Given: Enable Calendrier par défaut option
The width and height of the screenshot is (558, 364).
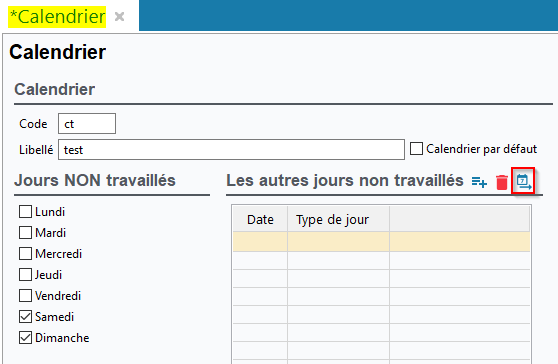Looking at the screenshot, I should click(x=416, y=148).
